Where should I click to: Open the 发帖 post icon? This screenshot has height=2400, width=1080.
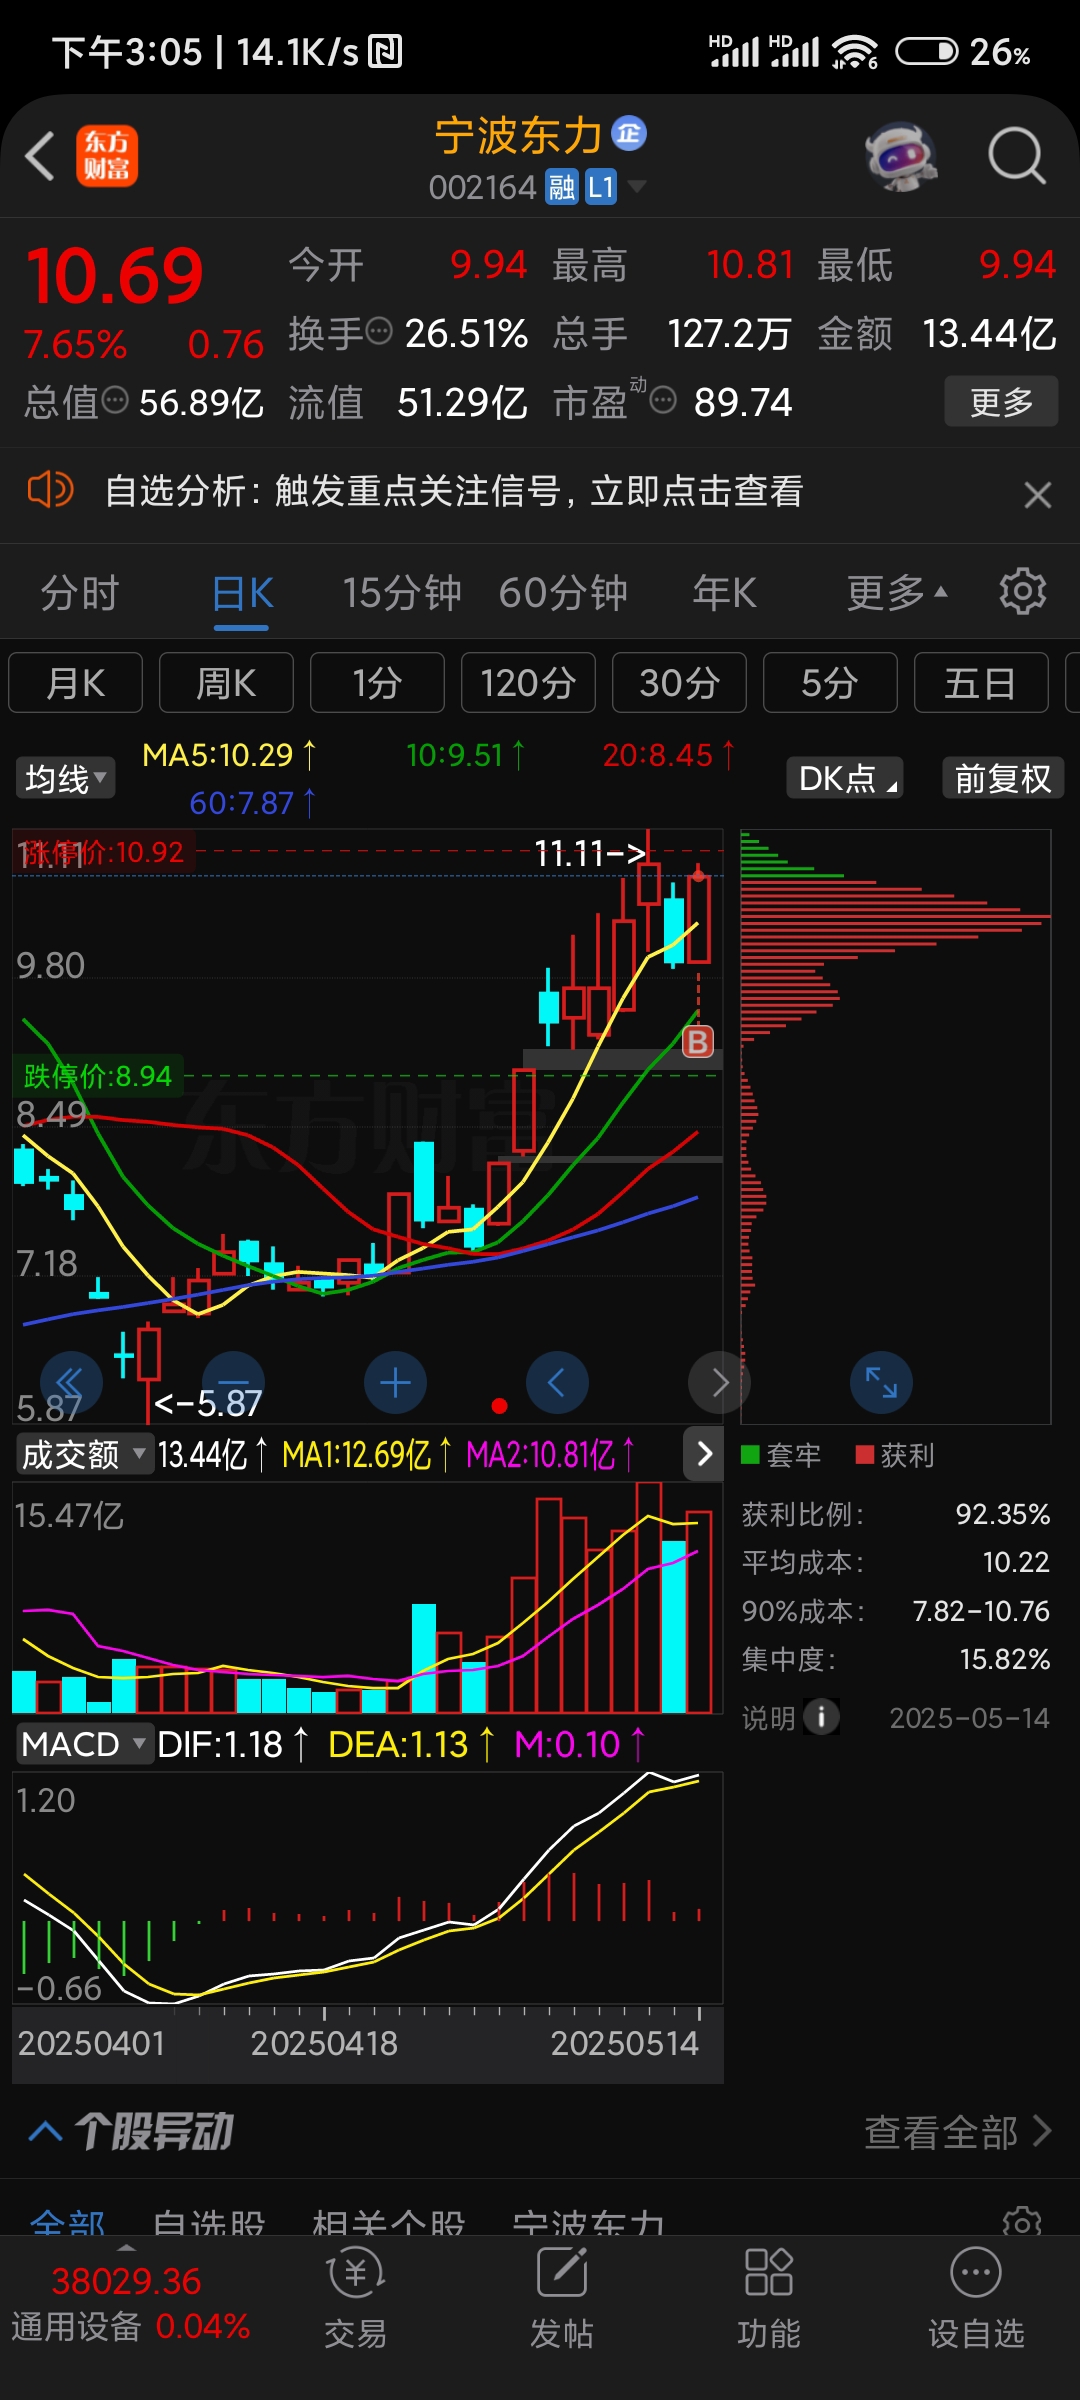point(562,2297)
